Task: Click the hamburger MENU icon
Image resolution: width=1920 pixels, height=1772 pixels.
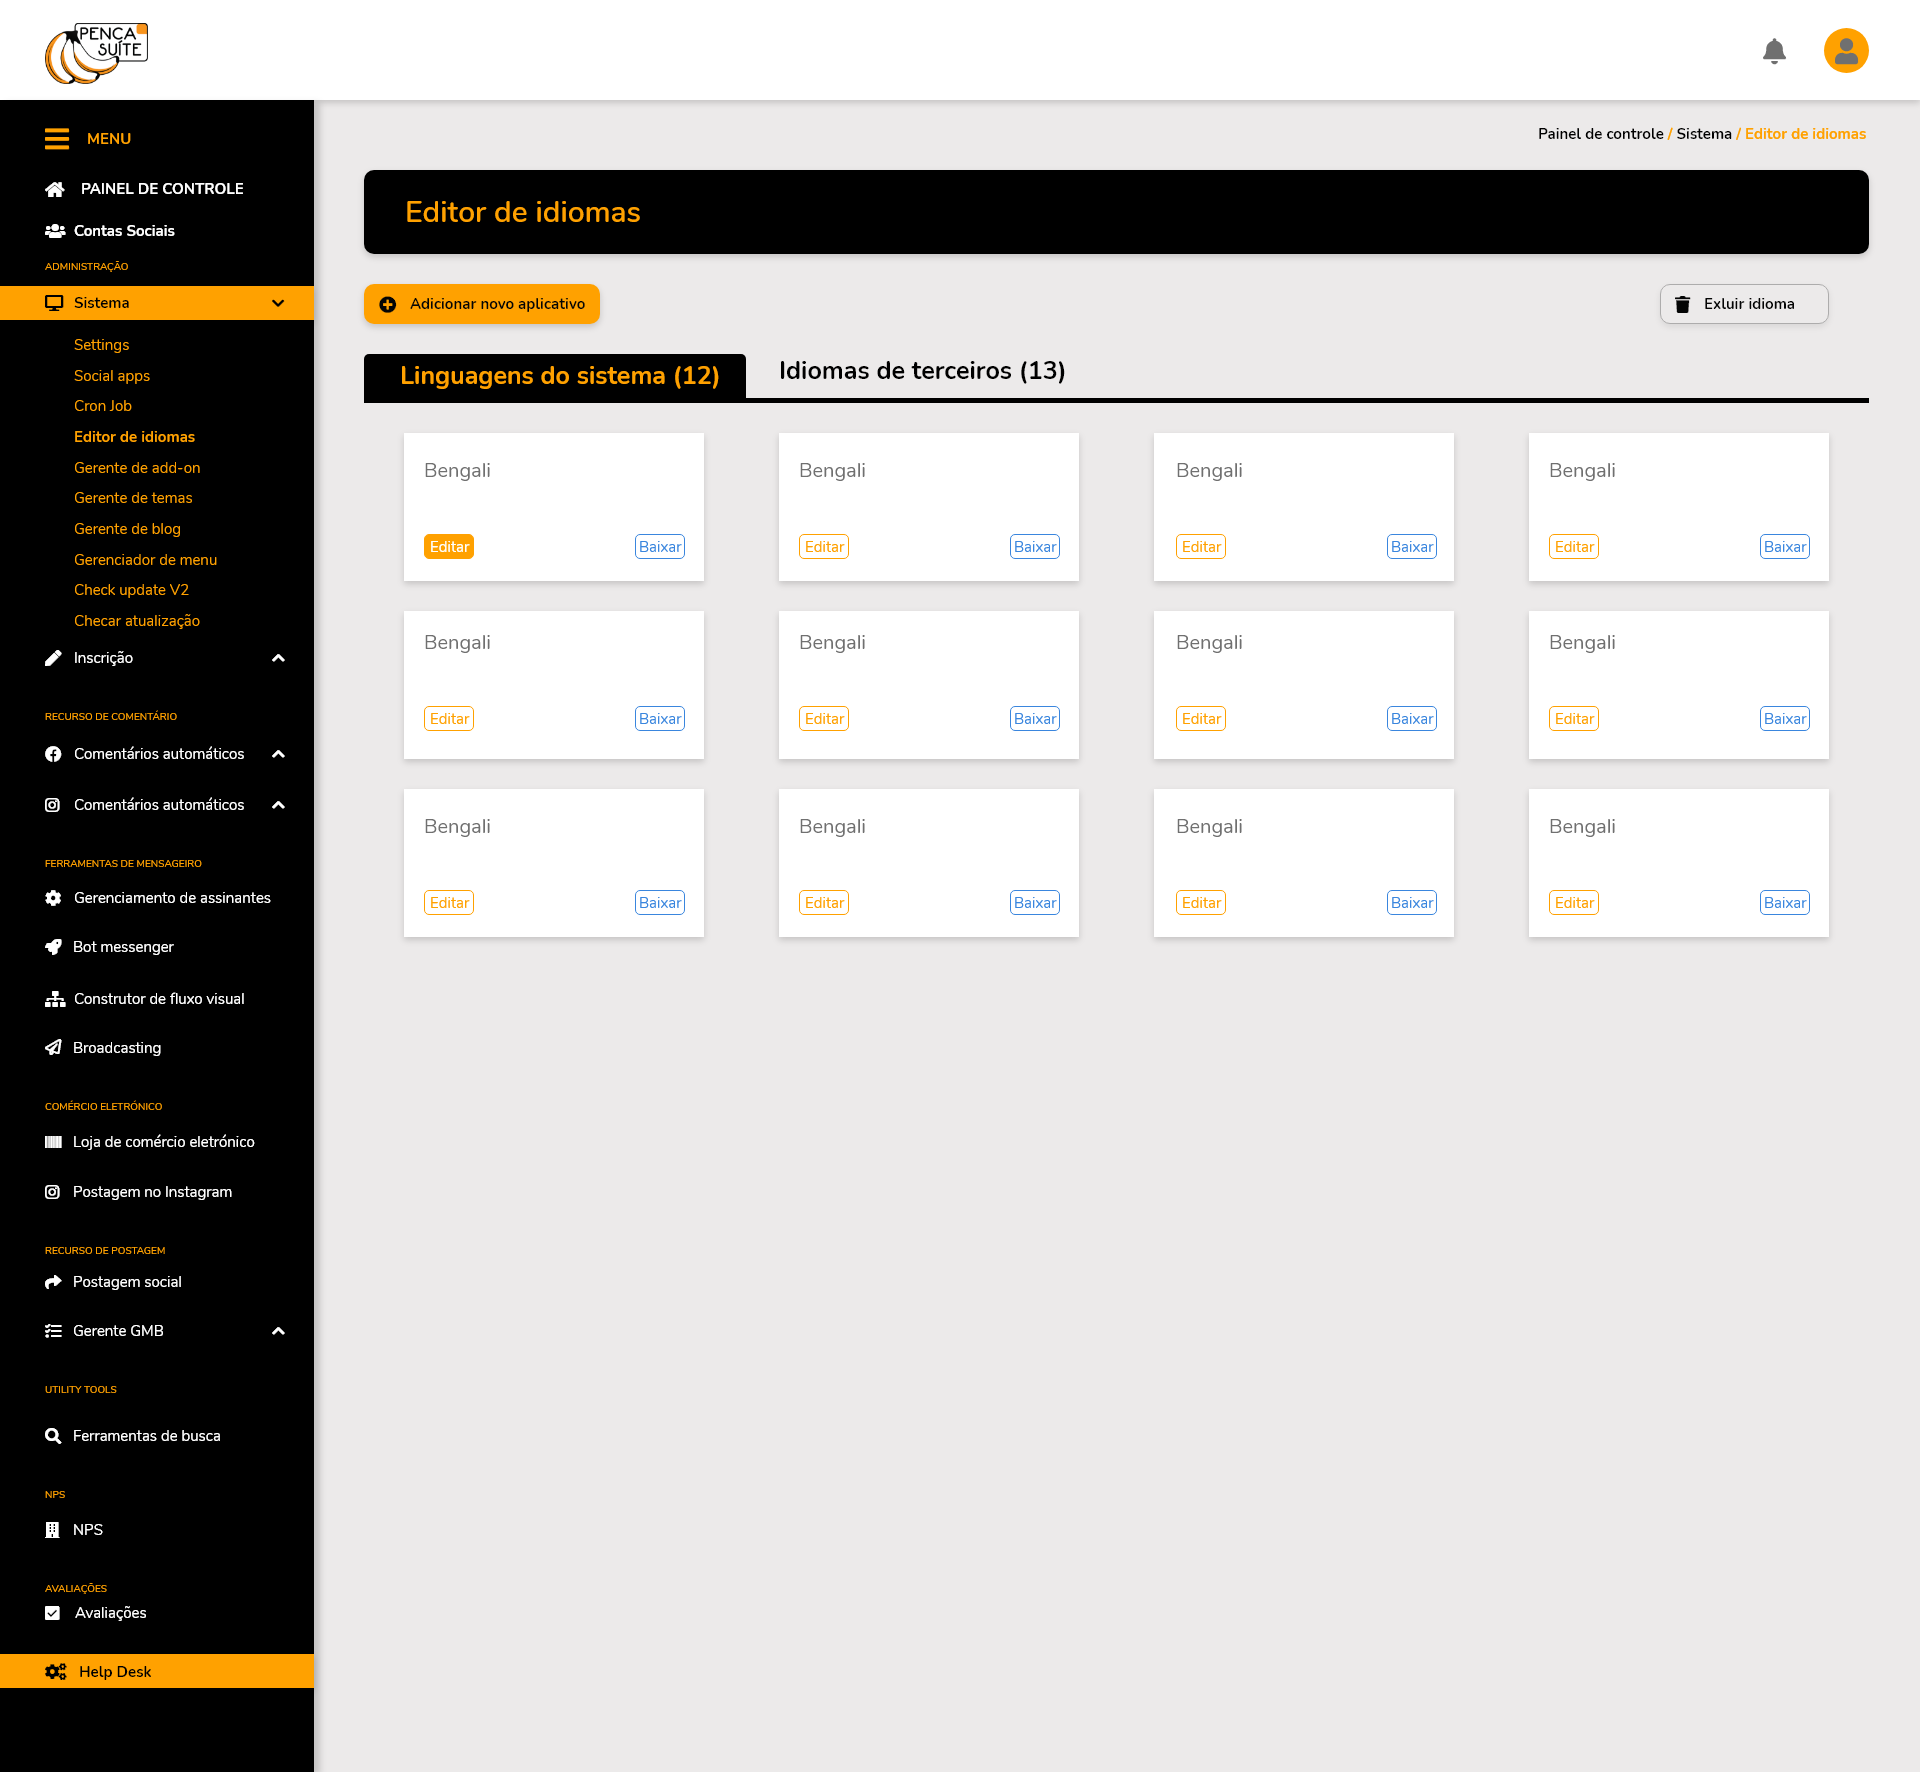Action: pyautogui.click(x=57, y=139)
